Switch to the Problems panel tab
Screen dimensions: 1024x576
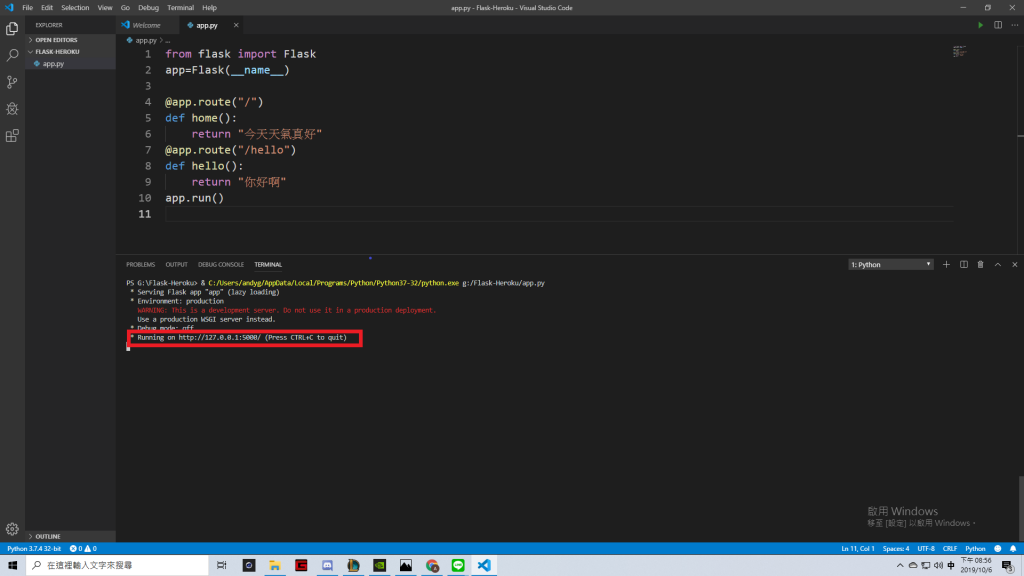click(x=140, y=264)
